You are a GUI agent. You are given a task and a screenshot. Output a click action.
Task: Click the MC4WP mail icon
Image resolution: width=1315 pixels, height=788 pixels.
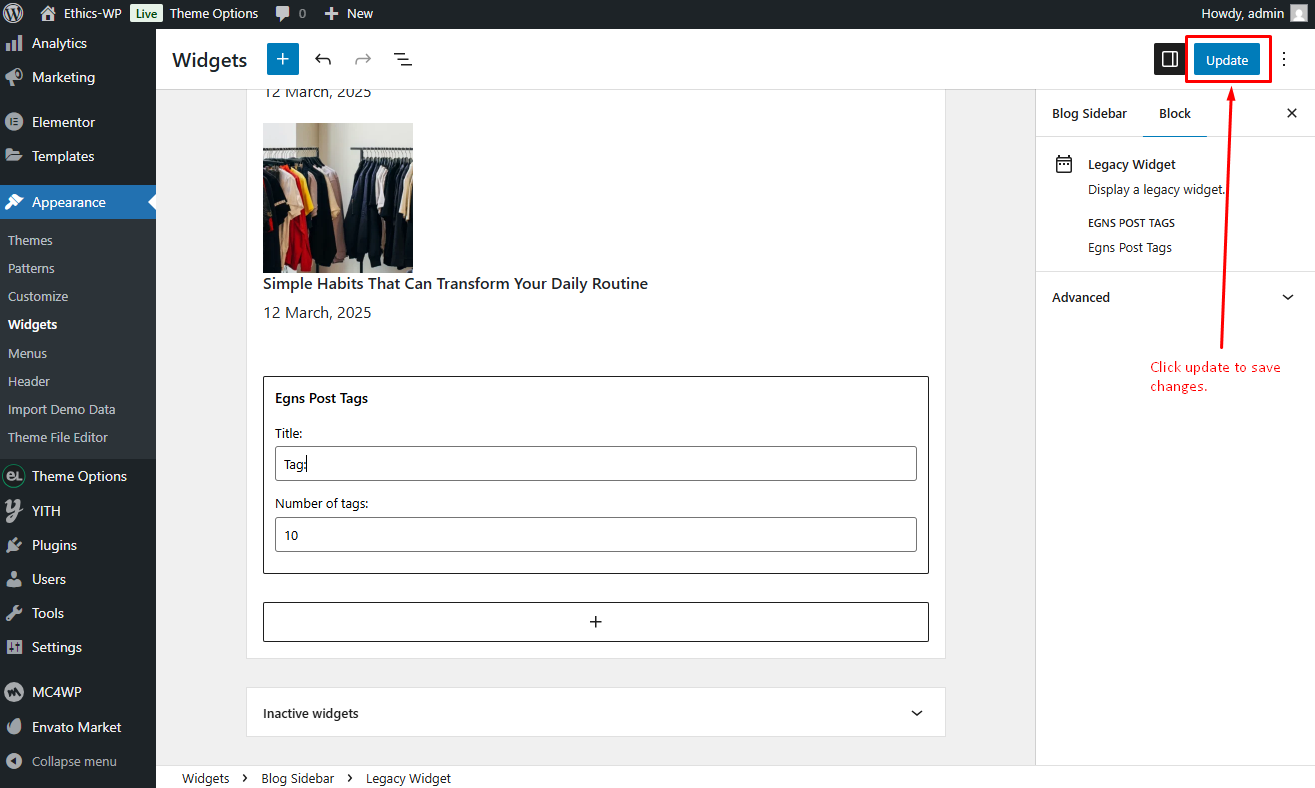click(x=14, y=692)
